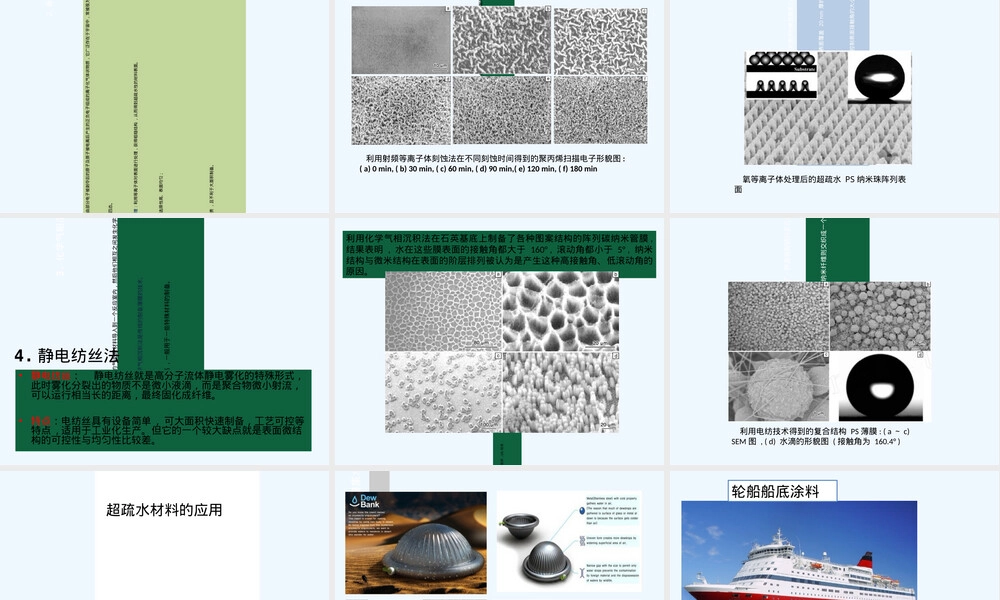Select the cruise ship photo slide
This screenshot has width=1000, height=600.
click(834, 535)
